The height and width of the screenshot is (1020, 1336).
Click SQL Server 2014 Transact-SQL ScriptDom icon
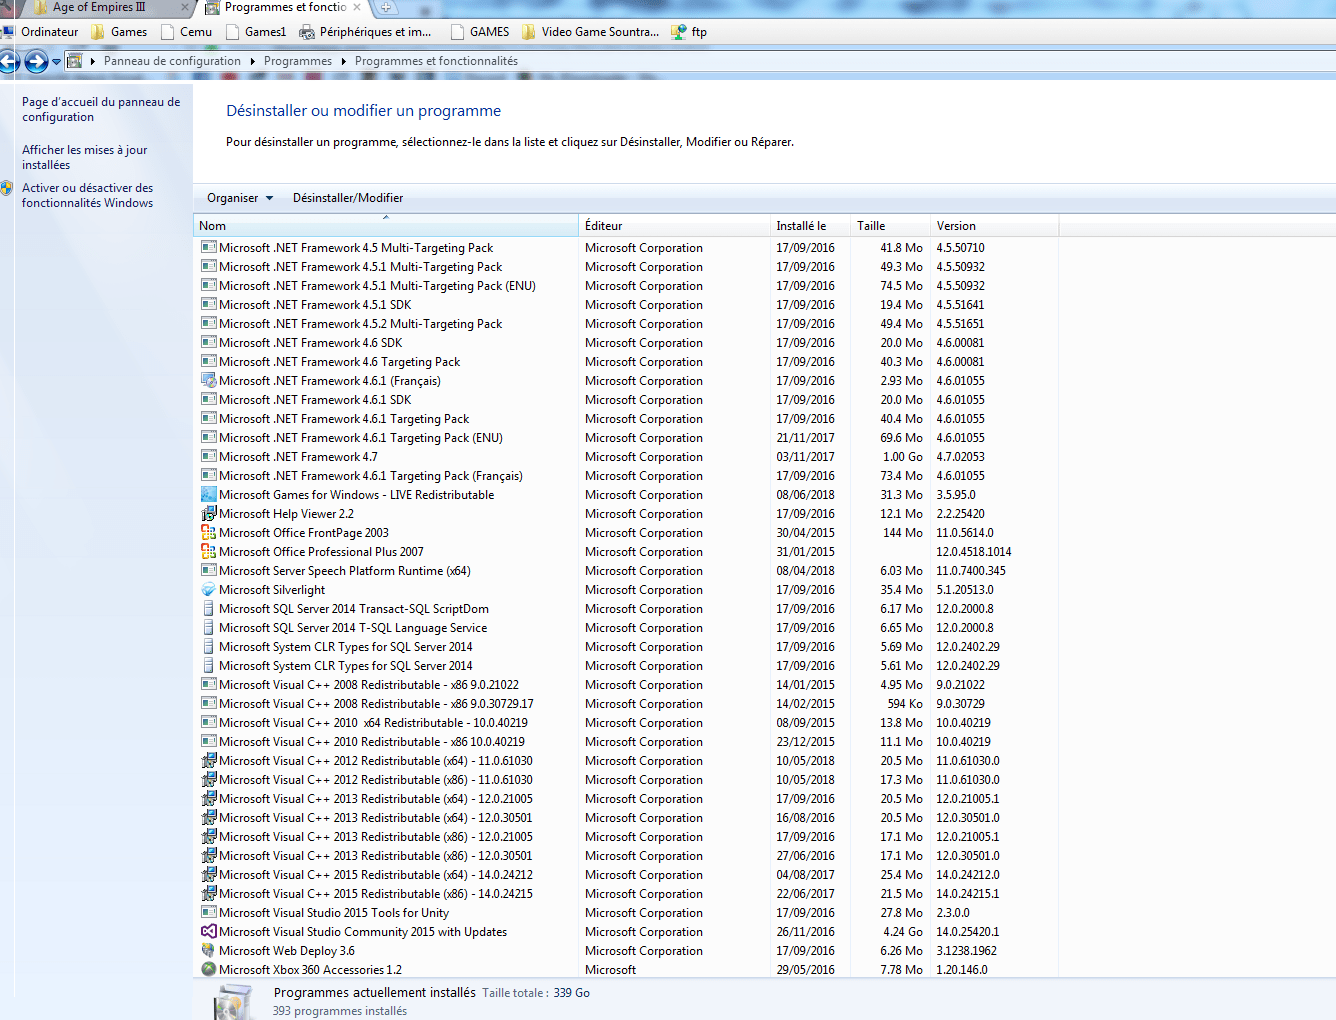tap(209, 609)
